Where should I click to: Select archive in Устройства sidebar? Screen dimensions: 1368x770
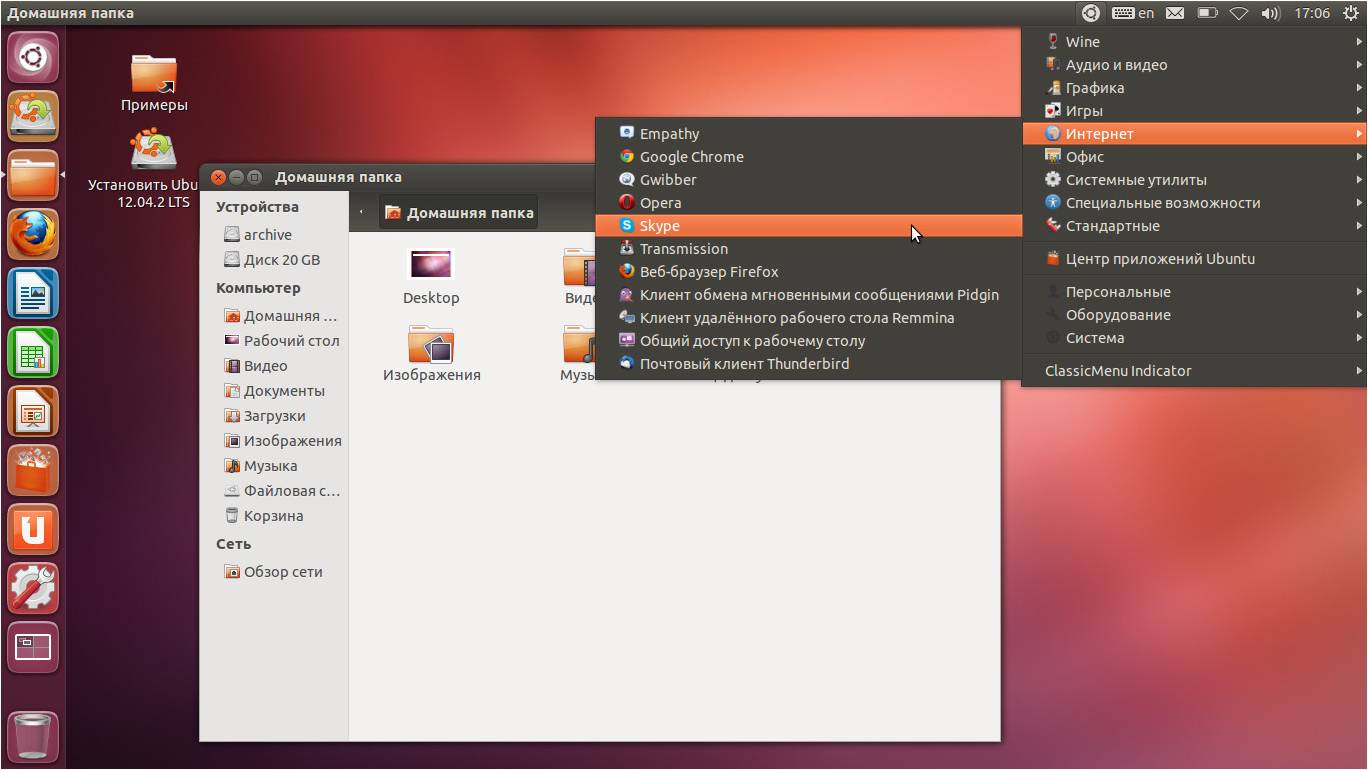pyautogui.click(x=274, y=235)
